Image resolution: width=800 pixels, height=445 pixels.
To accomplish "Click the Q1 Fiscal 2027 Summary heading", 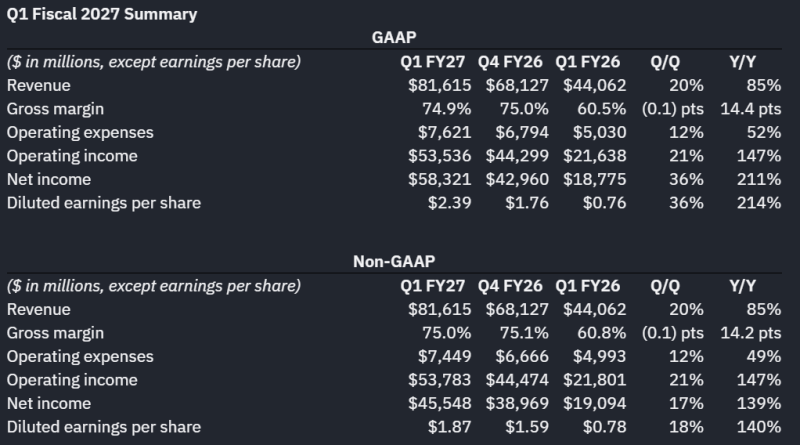I will coord(102,14).
